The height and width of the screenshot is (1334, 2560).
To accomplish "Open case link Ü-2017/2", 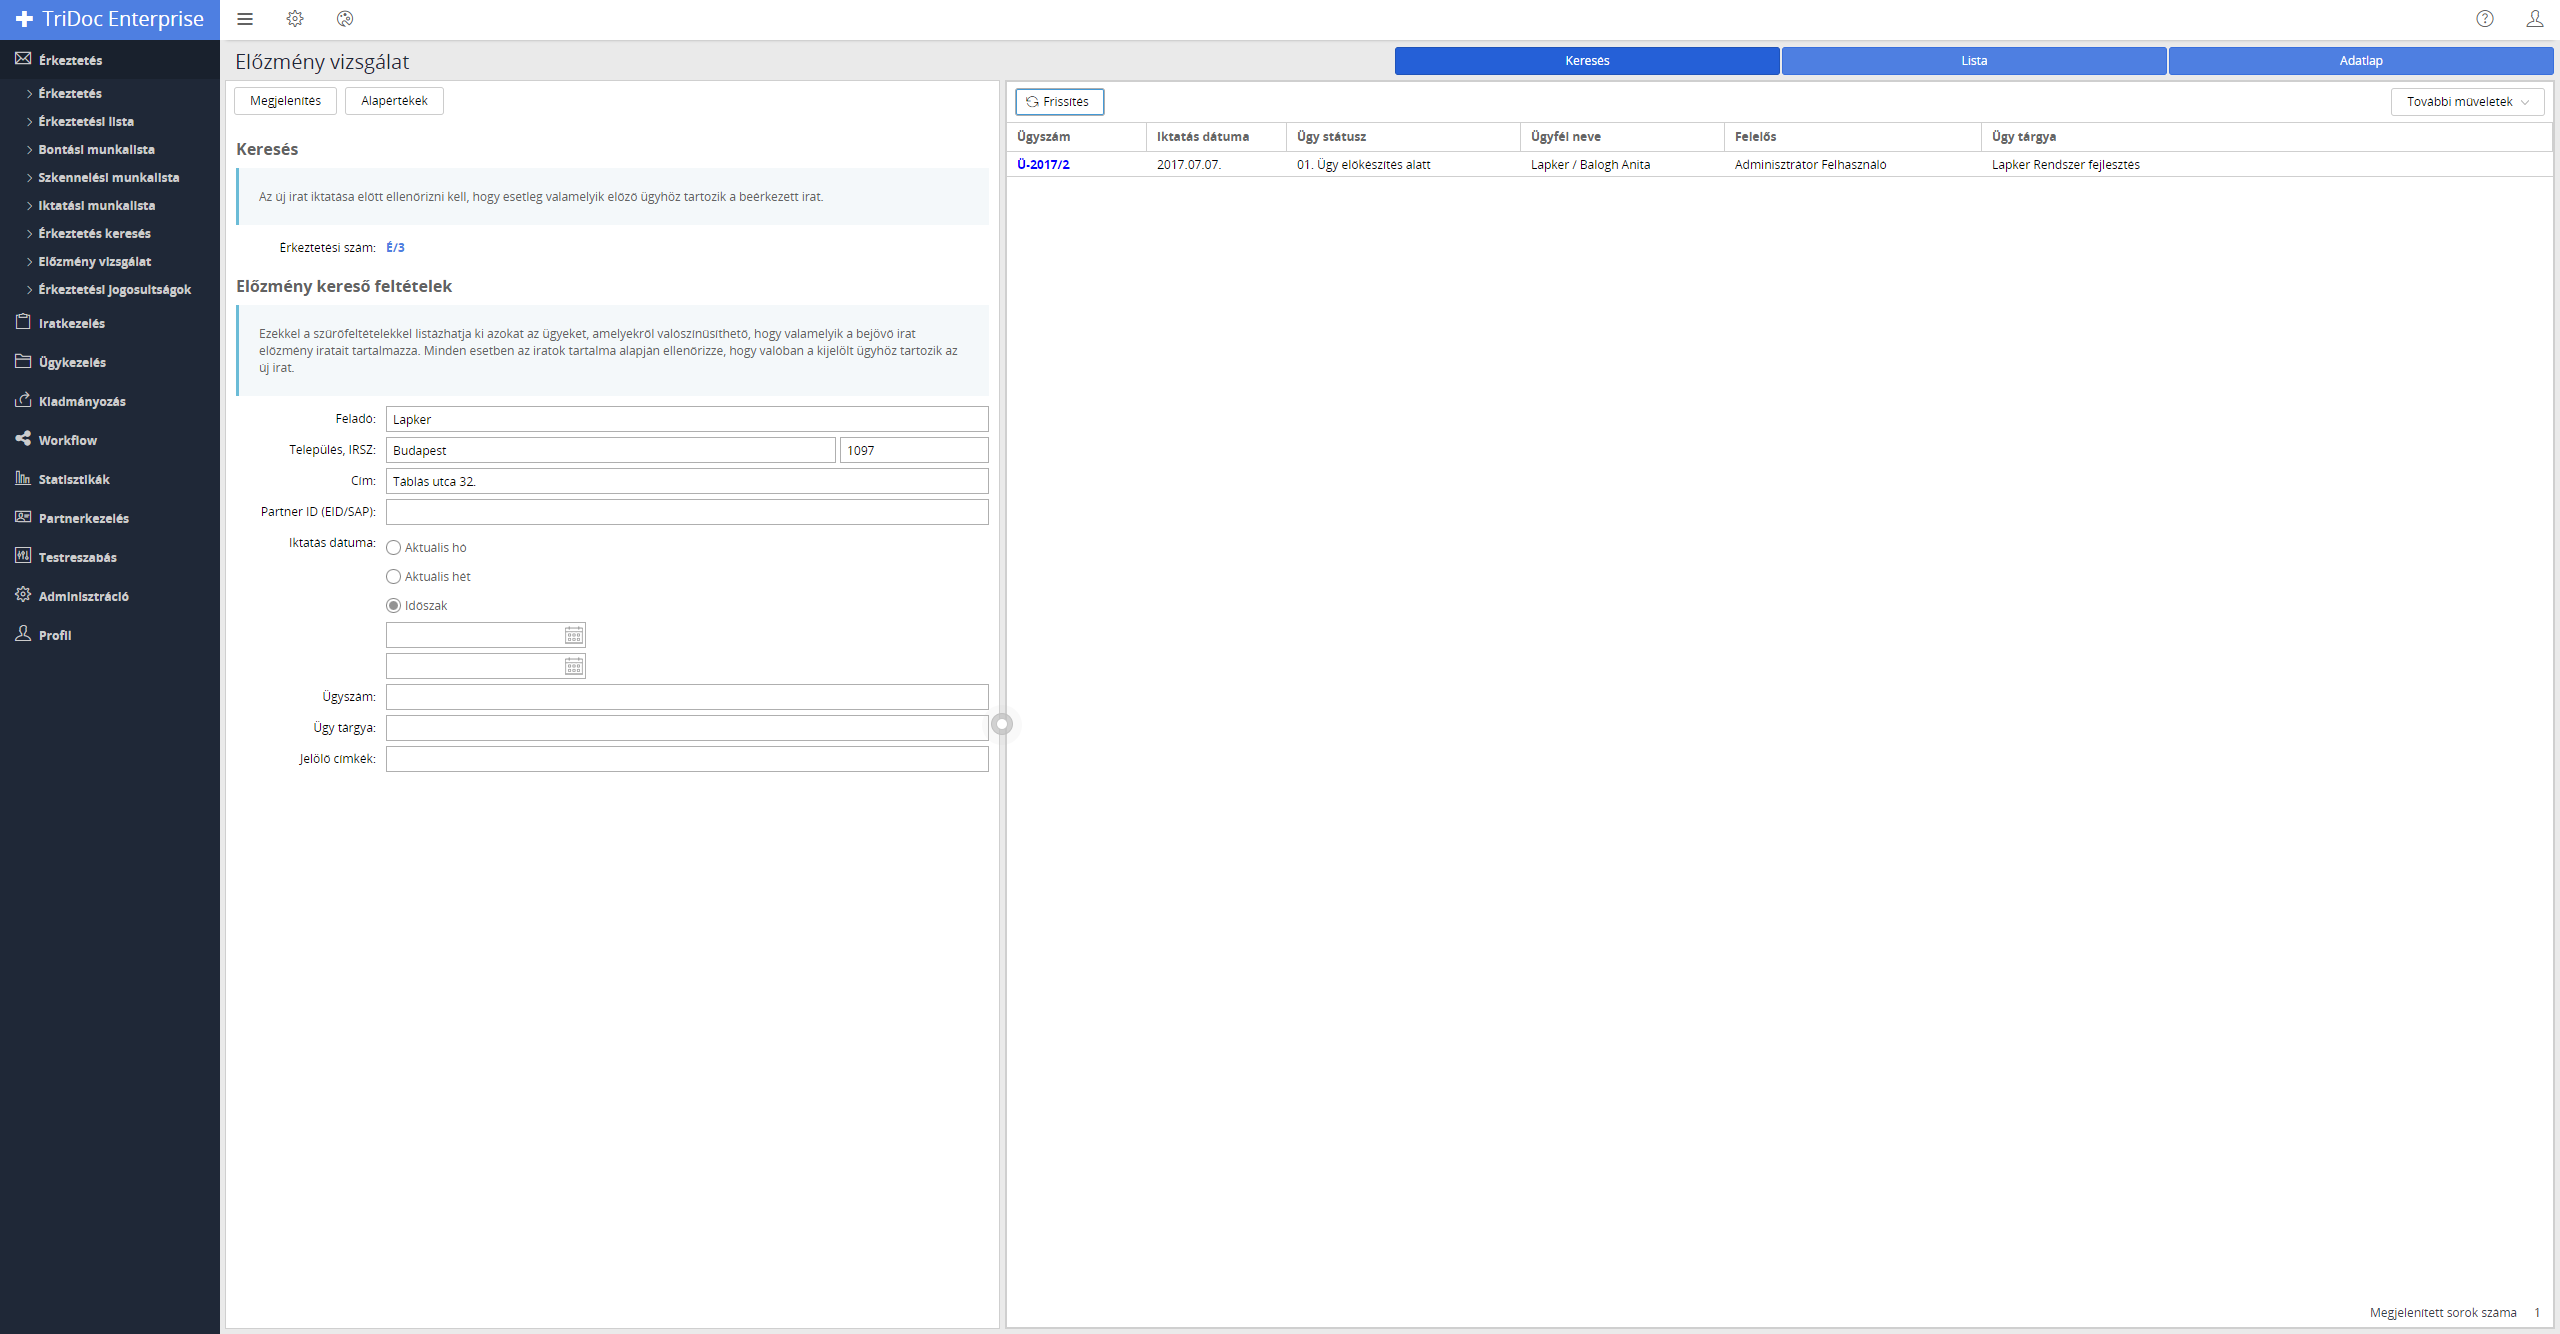I will 1043,165.
